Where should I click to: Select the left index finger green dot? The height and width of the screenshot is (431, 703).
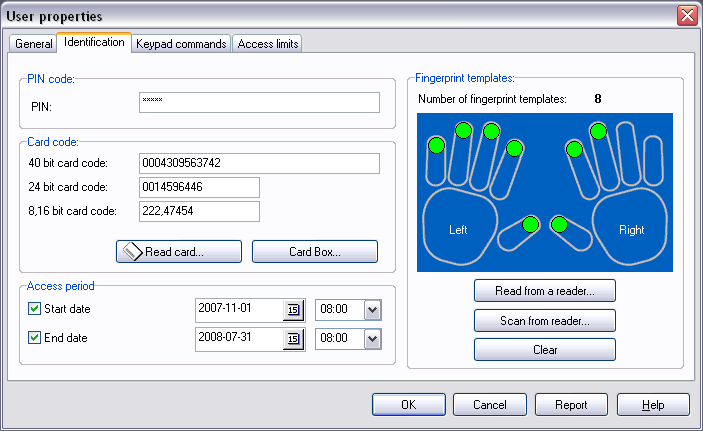pos(514,149)
